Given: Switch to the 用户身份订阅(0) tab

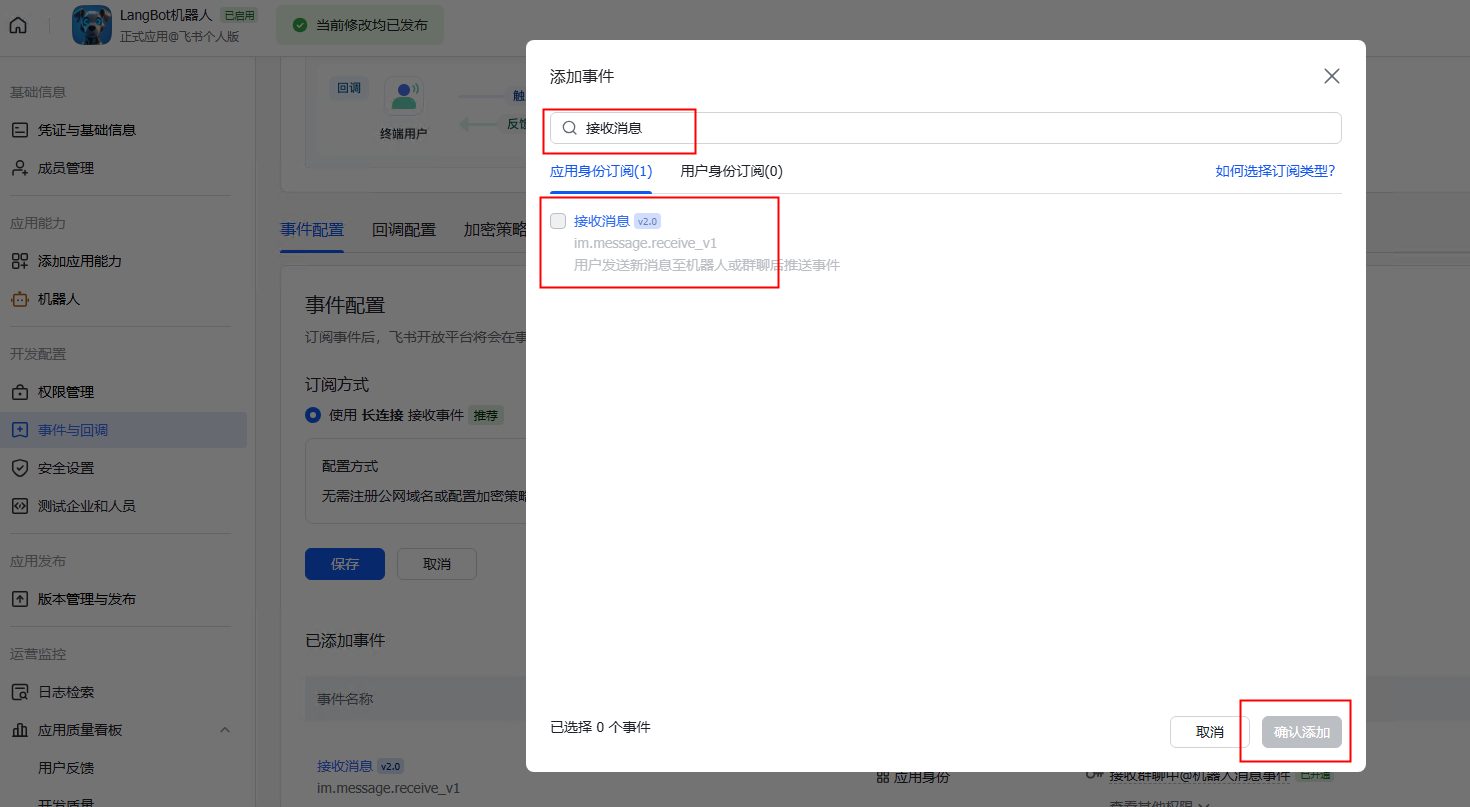Looking at the screenshot, I should [731, 171].
